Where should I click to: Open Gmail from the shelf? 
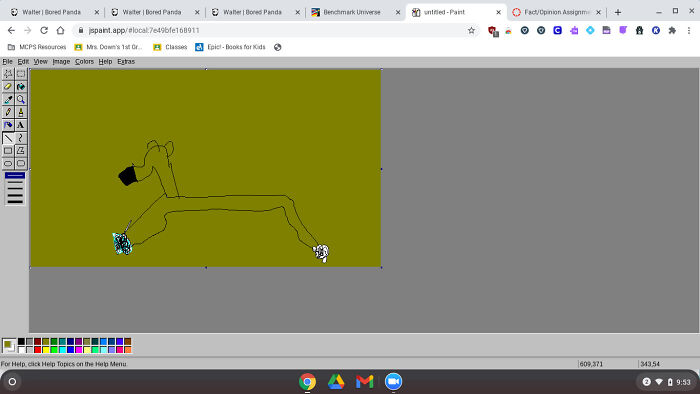[x=365, y=382]
